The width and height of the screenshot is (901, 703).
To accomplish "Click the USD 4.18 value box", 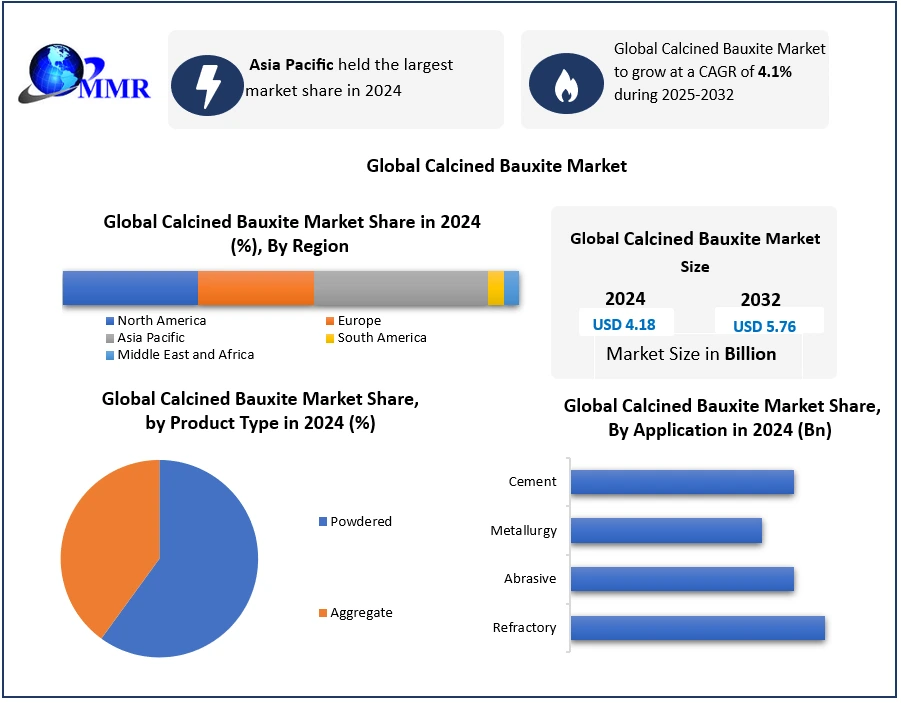I will 625,324.
